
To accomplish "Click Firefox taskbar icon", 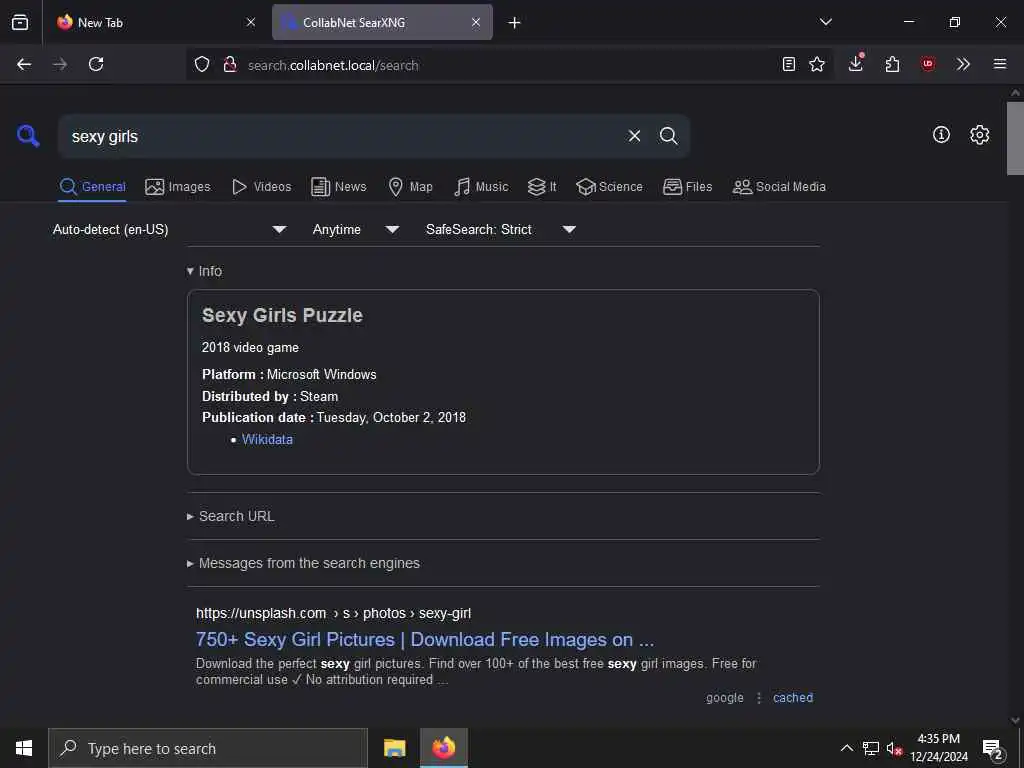I will click(443, 748).
